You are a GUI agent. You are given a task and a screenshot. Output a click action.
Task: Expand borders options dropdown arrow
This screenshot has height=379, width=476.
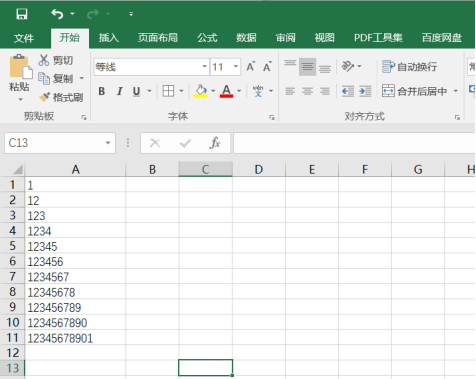coord(181,91)
